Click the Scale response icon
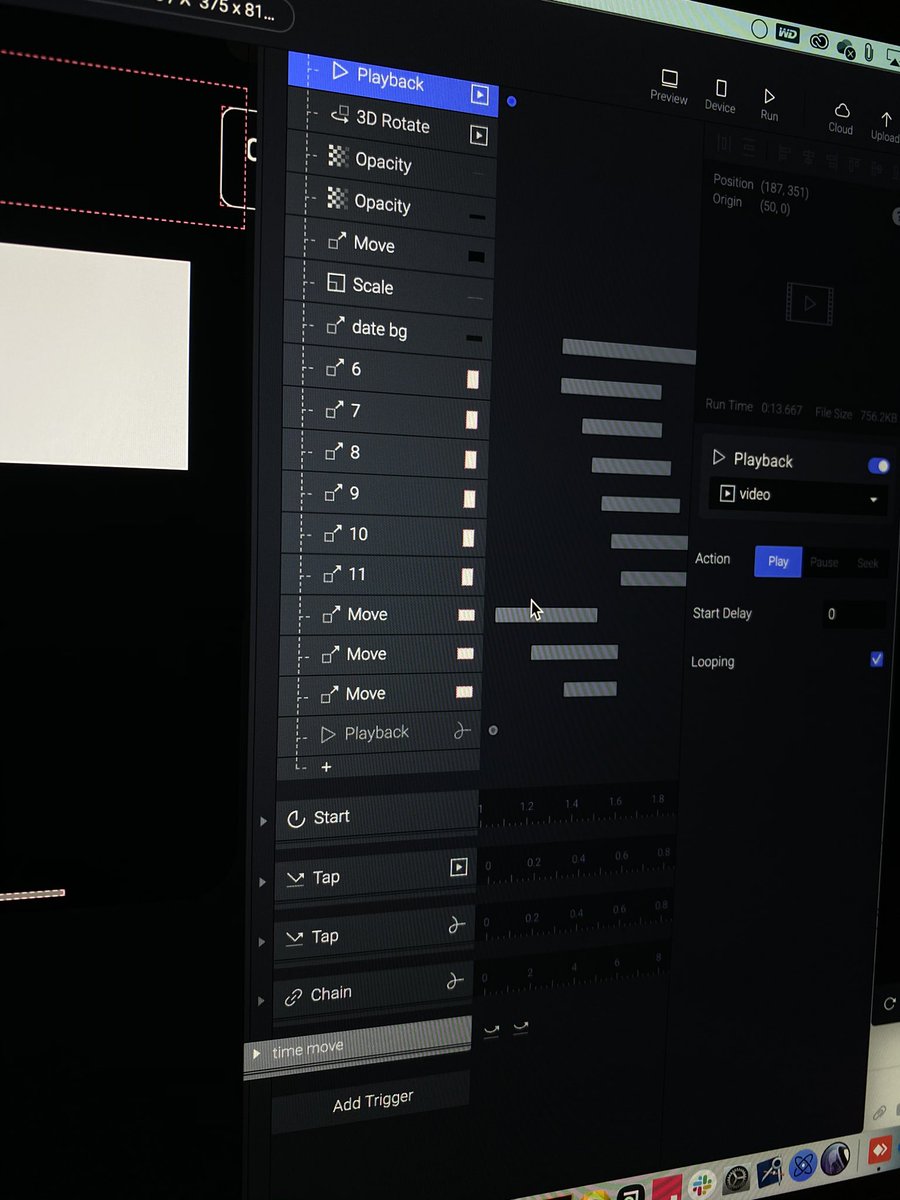The height and width of the screenshot is (1200, 900). [336, 284]
